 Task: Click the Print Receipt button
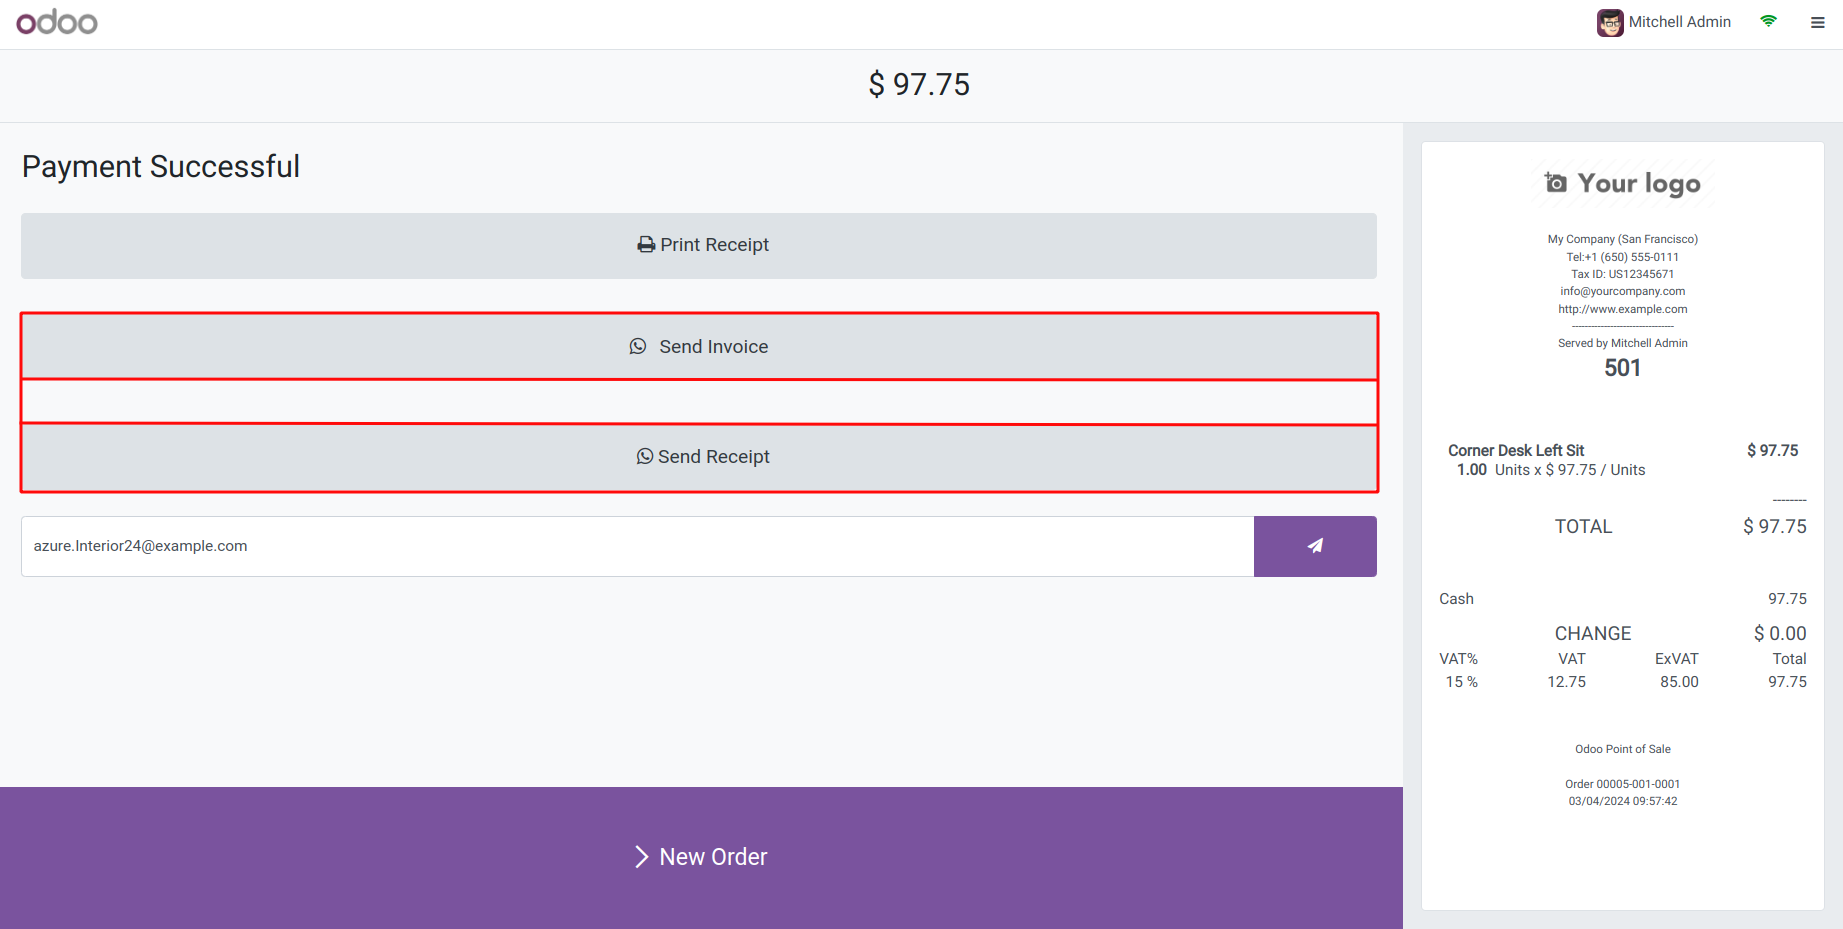699,246
